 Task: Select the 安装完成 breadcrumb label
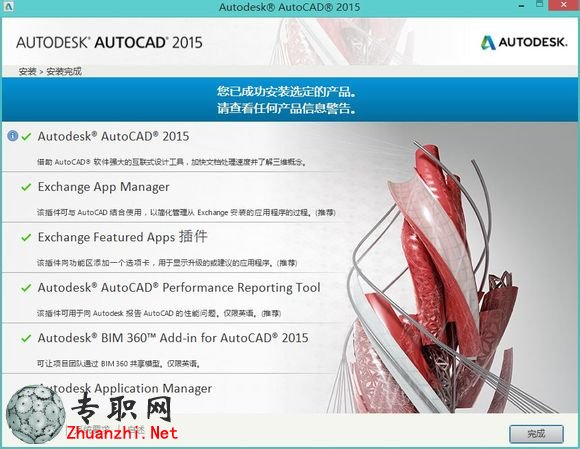(x=64, y=71)
